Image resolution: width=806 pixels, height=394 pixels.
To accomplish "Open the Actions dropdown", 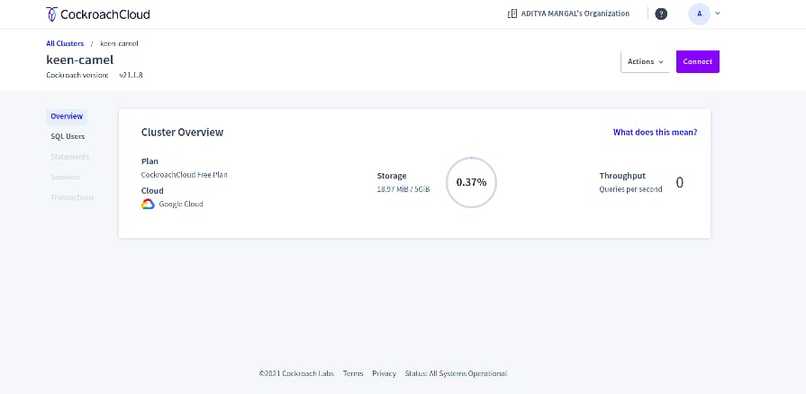I will point(645,62).
